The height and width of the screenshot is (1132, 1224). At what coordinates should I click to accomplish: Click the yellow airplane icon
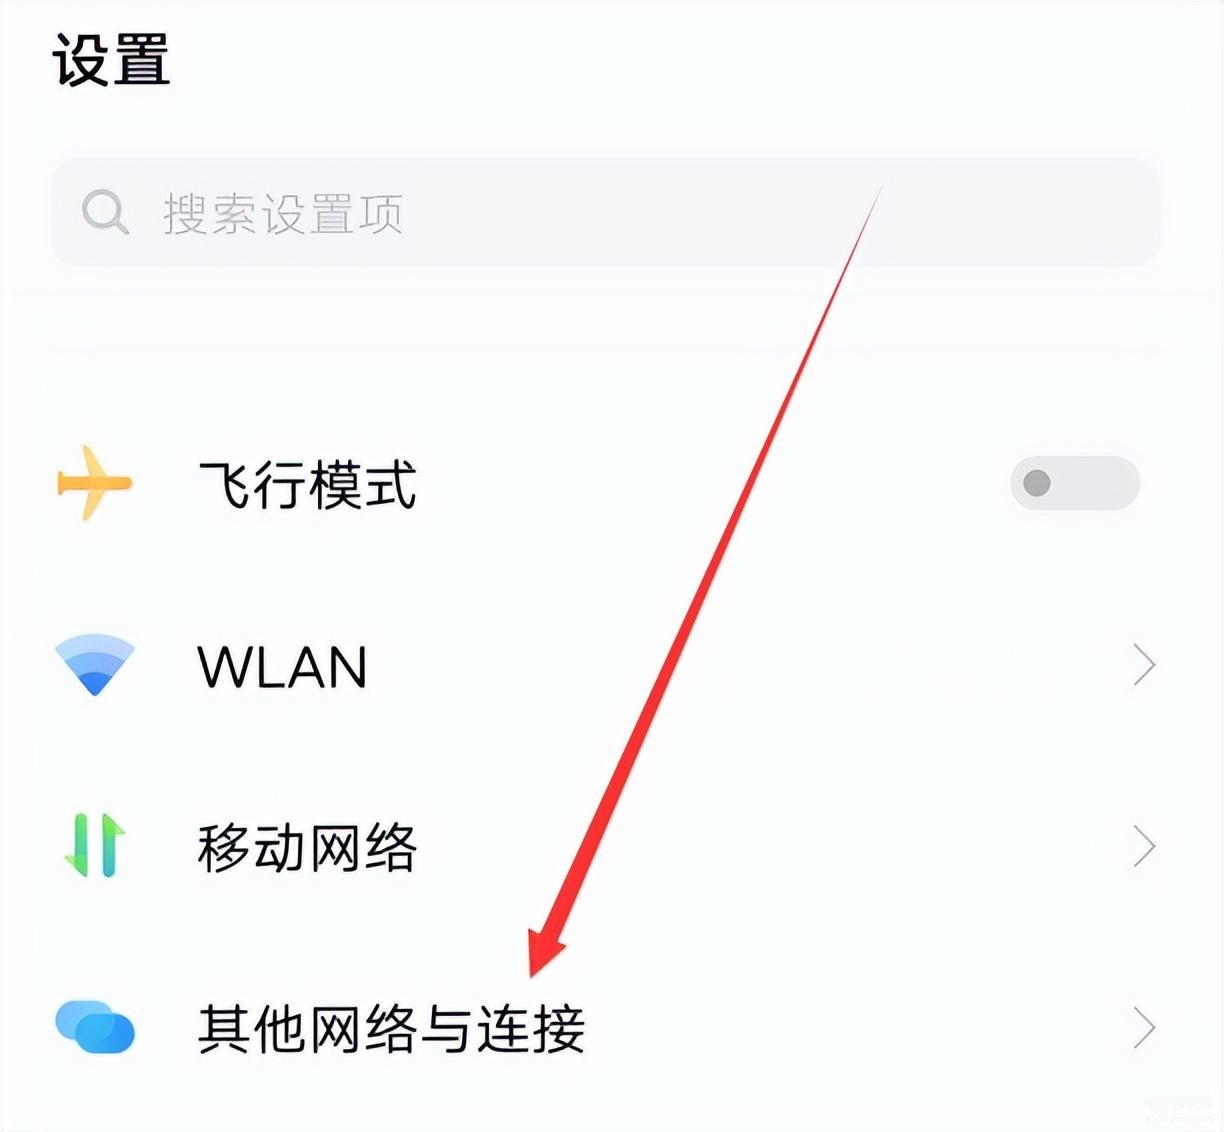click(94, 483)
